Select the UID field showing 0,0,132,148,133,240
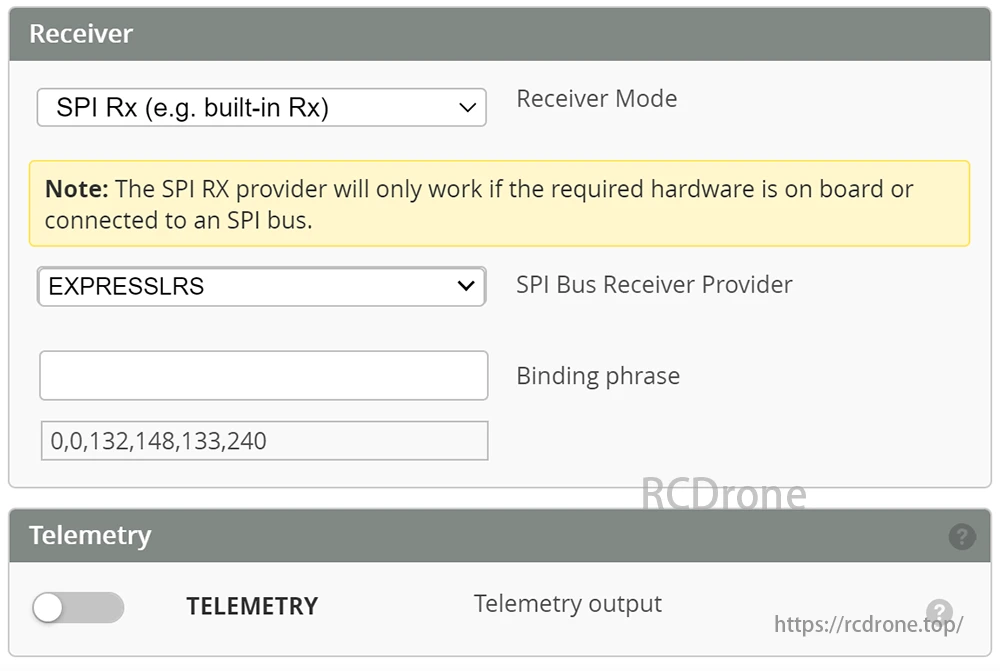The width and height of the screenshot is (1000, 671). click(x=263, y=440)
